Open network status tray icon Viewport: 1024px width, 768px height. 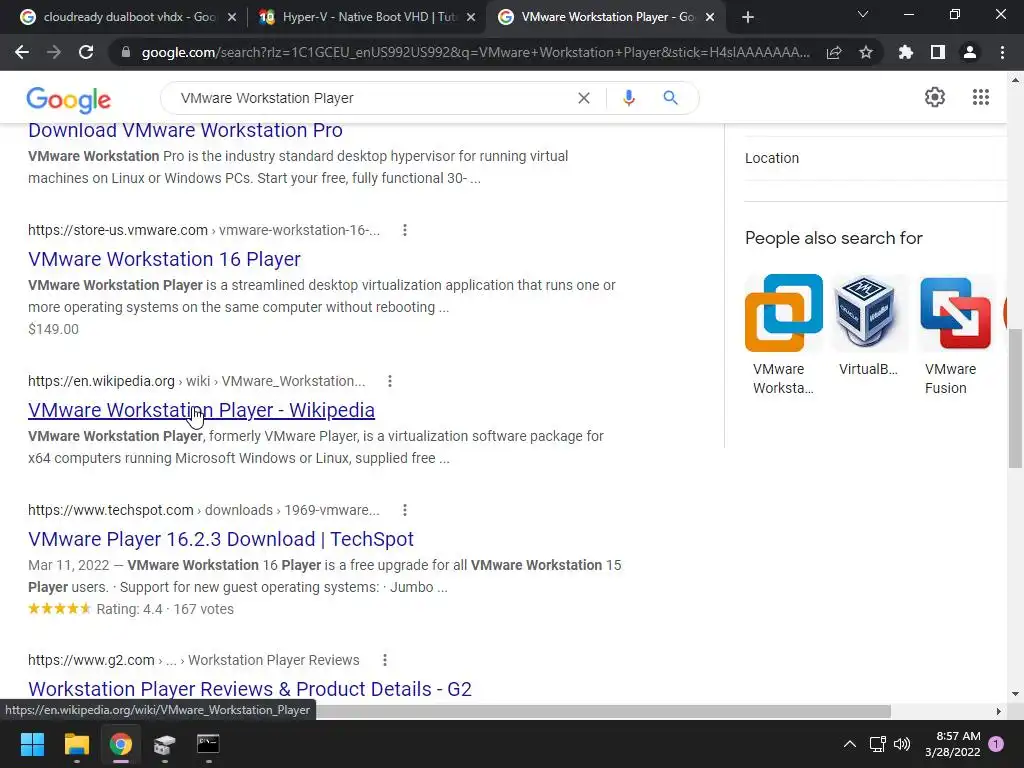pos(878,744)
